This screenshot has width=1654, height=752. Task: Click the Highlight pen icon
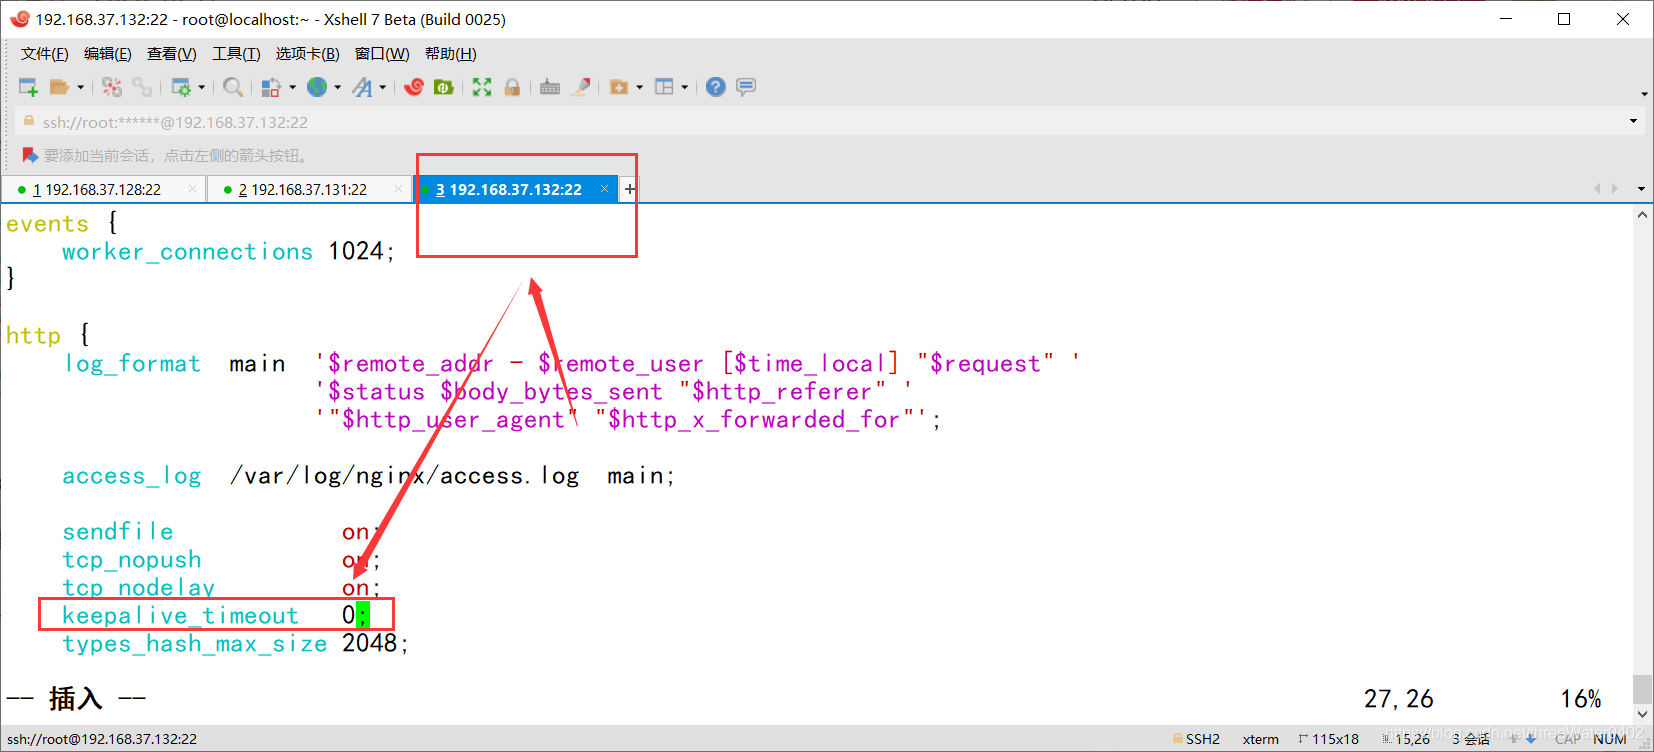point(580,87)
